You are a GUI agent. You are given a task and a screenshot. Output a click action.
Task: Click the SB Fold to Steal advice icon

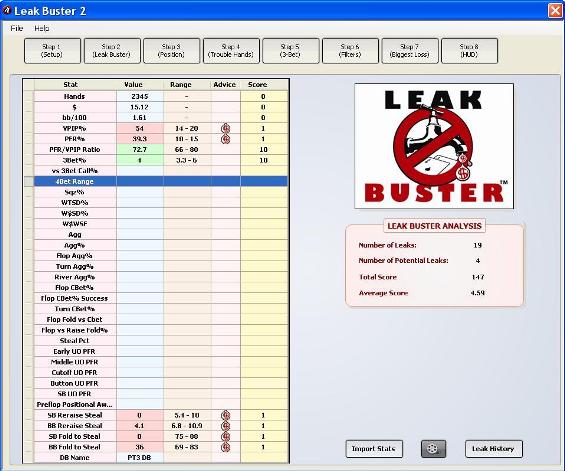click(226, 436)
